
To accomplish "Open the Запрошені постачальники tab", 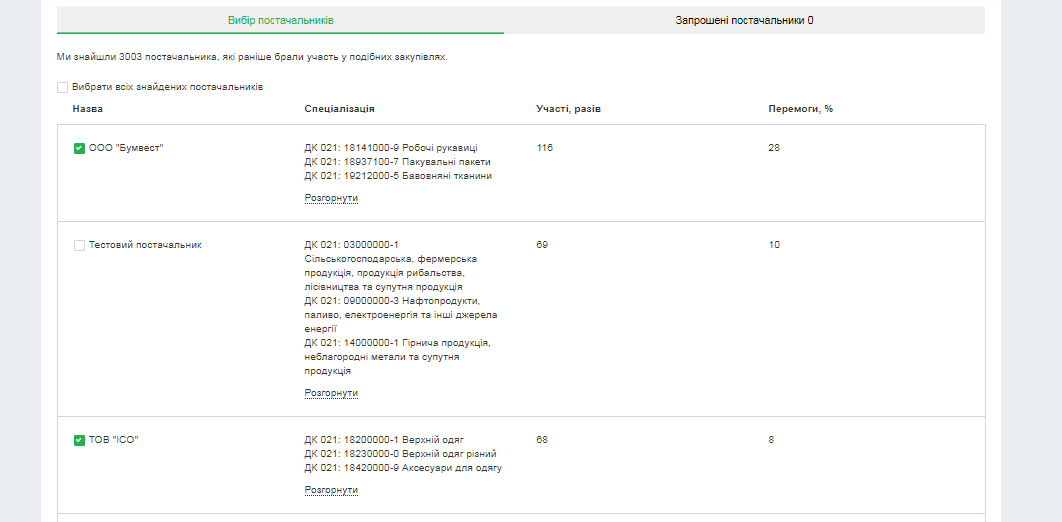I will (744, 20).
